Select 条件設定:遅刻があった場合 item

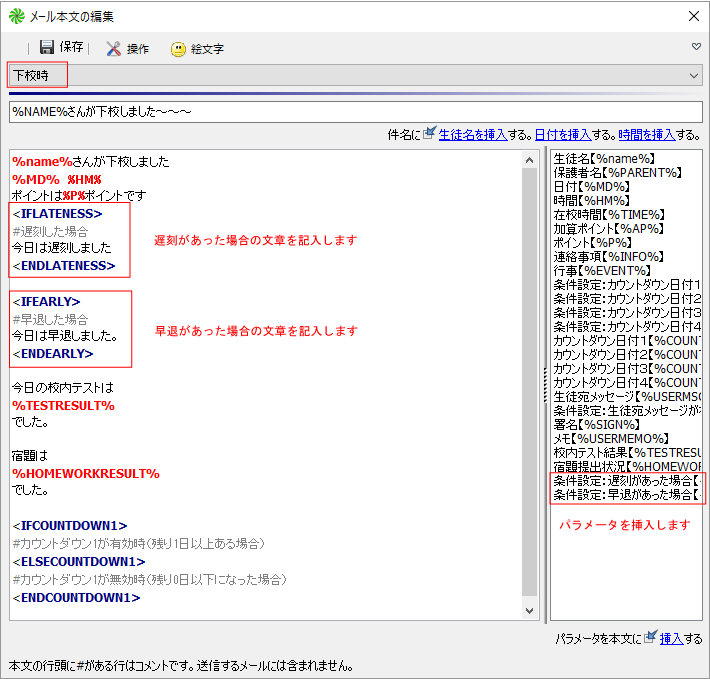[627, 481]
